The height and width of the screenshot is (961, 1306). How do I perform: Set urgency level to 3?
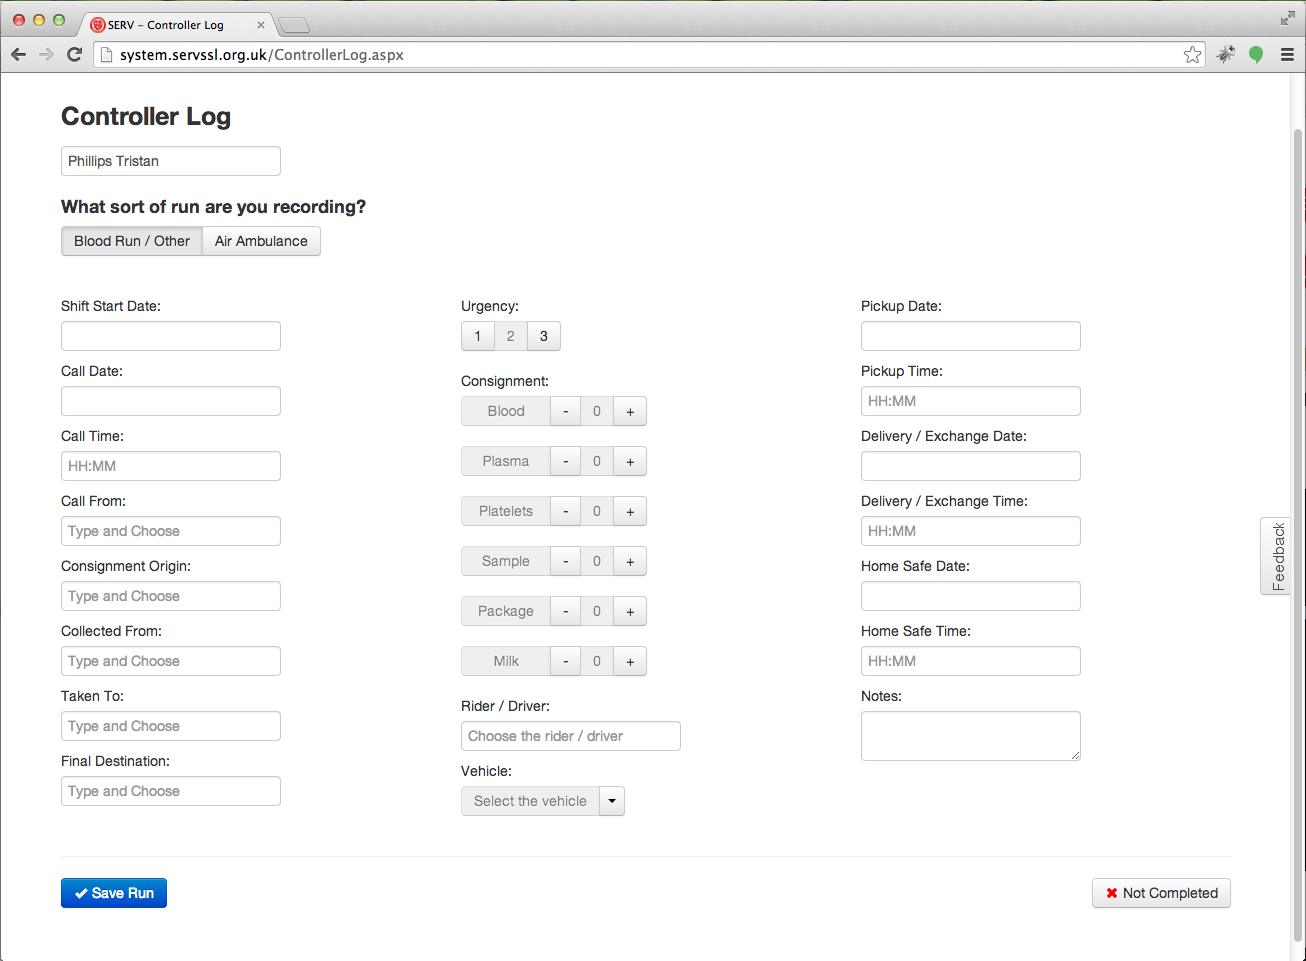[x=544, y=336]
